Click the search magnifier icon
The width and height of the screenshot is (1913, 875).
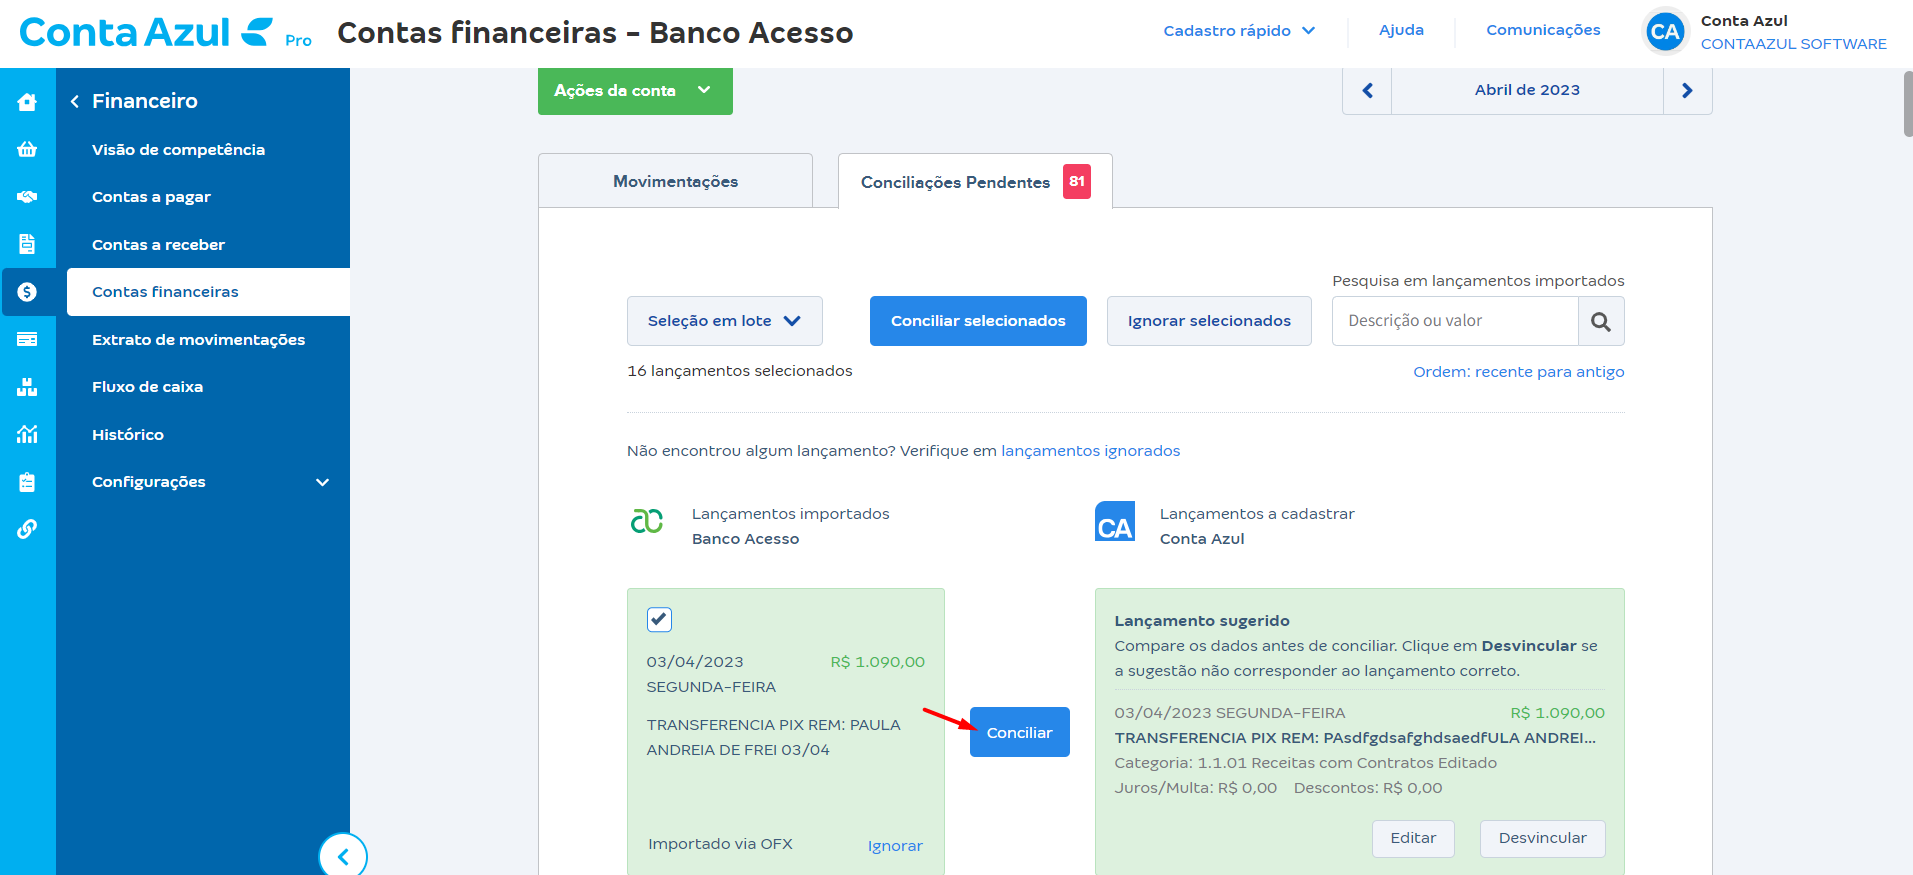coord(1601,321)
